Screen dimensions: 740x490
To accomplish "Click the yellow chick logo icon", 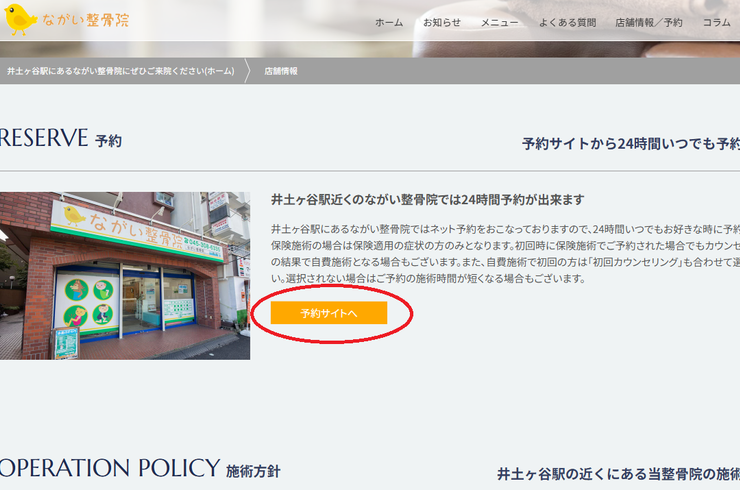I will pyautogui.click(x=20, y=21).
